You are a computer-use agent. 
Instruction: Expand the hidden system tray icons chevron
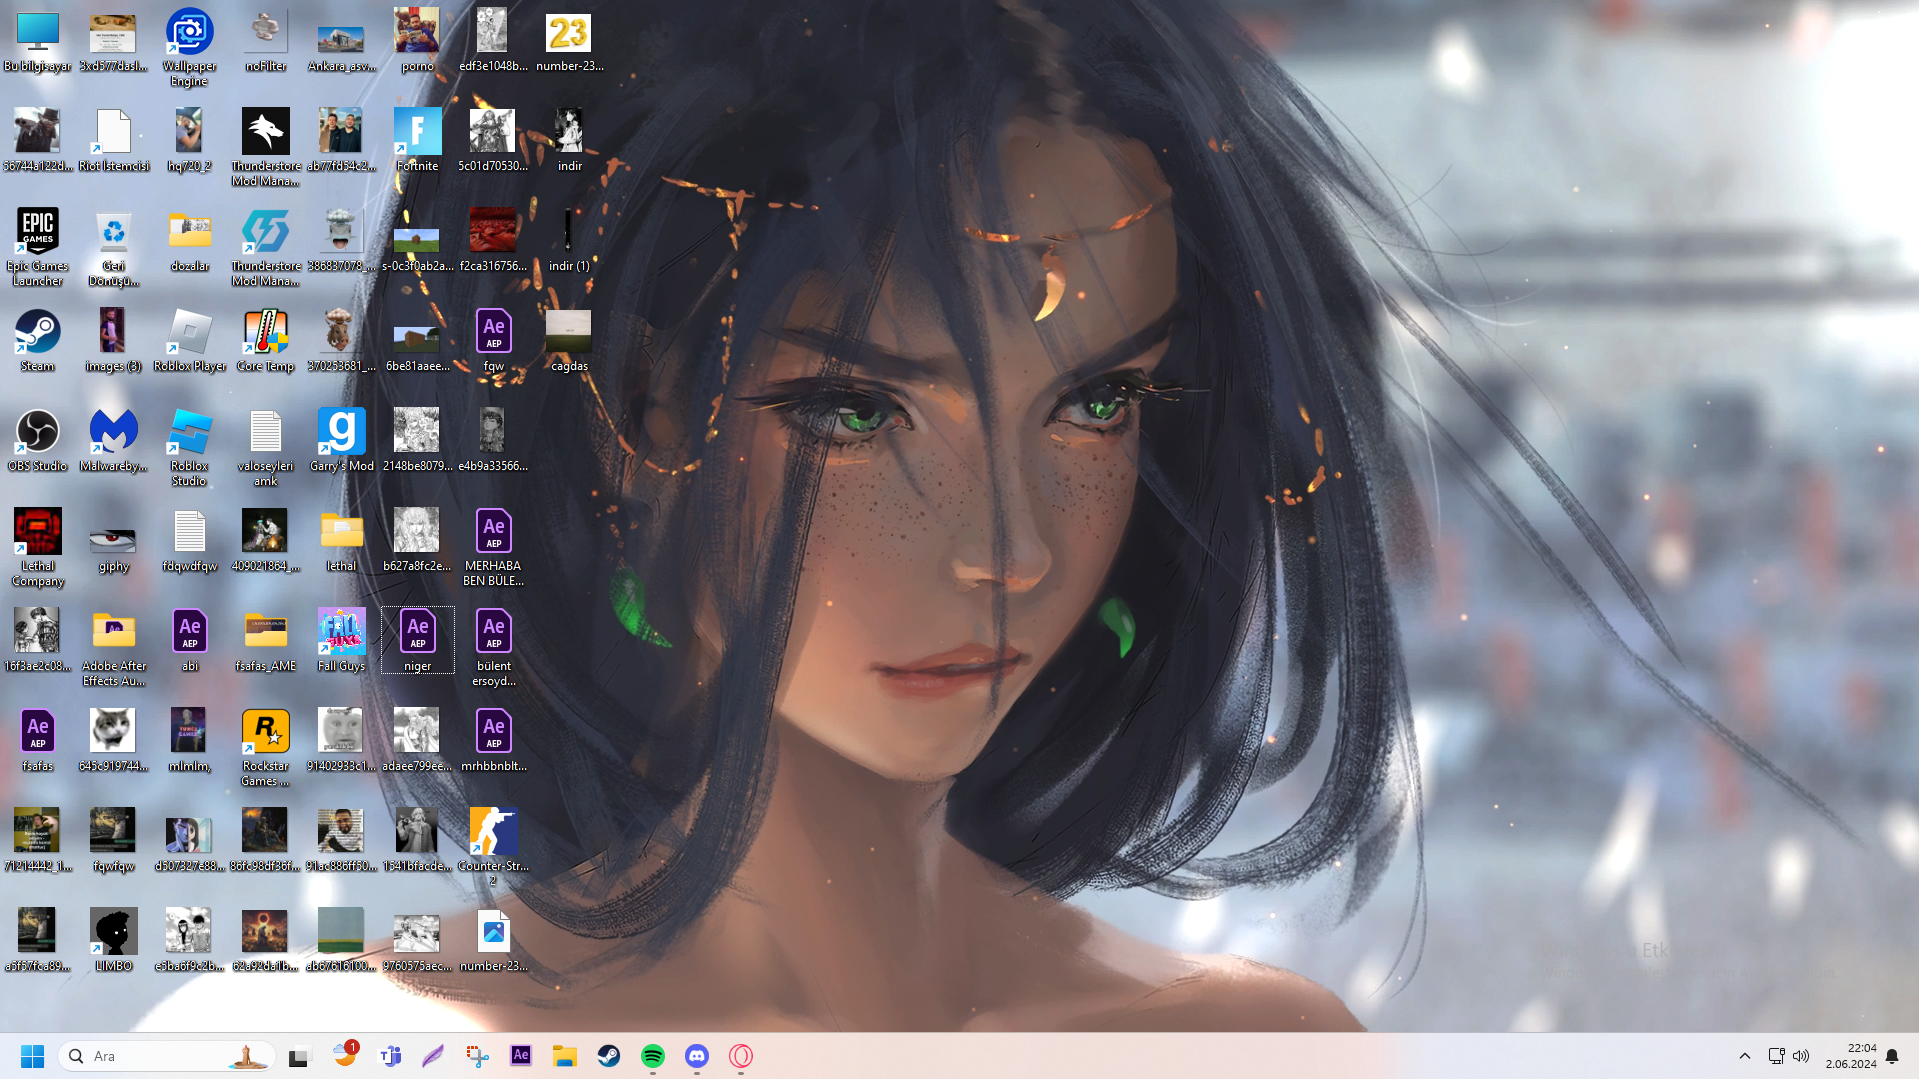click(x=1745, y=1056)
